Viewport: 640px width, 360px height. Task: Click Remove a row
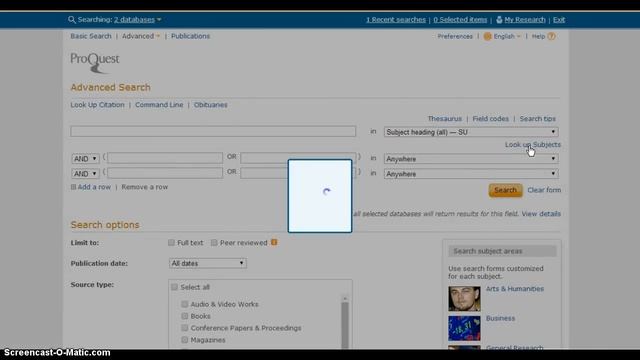coord(144,187)
